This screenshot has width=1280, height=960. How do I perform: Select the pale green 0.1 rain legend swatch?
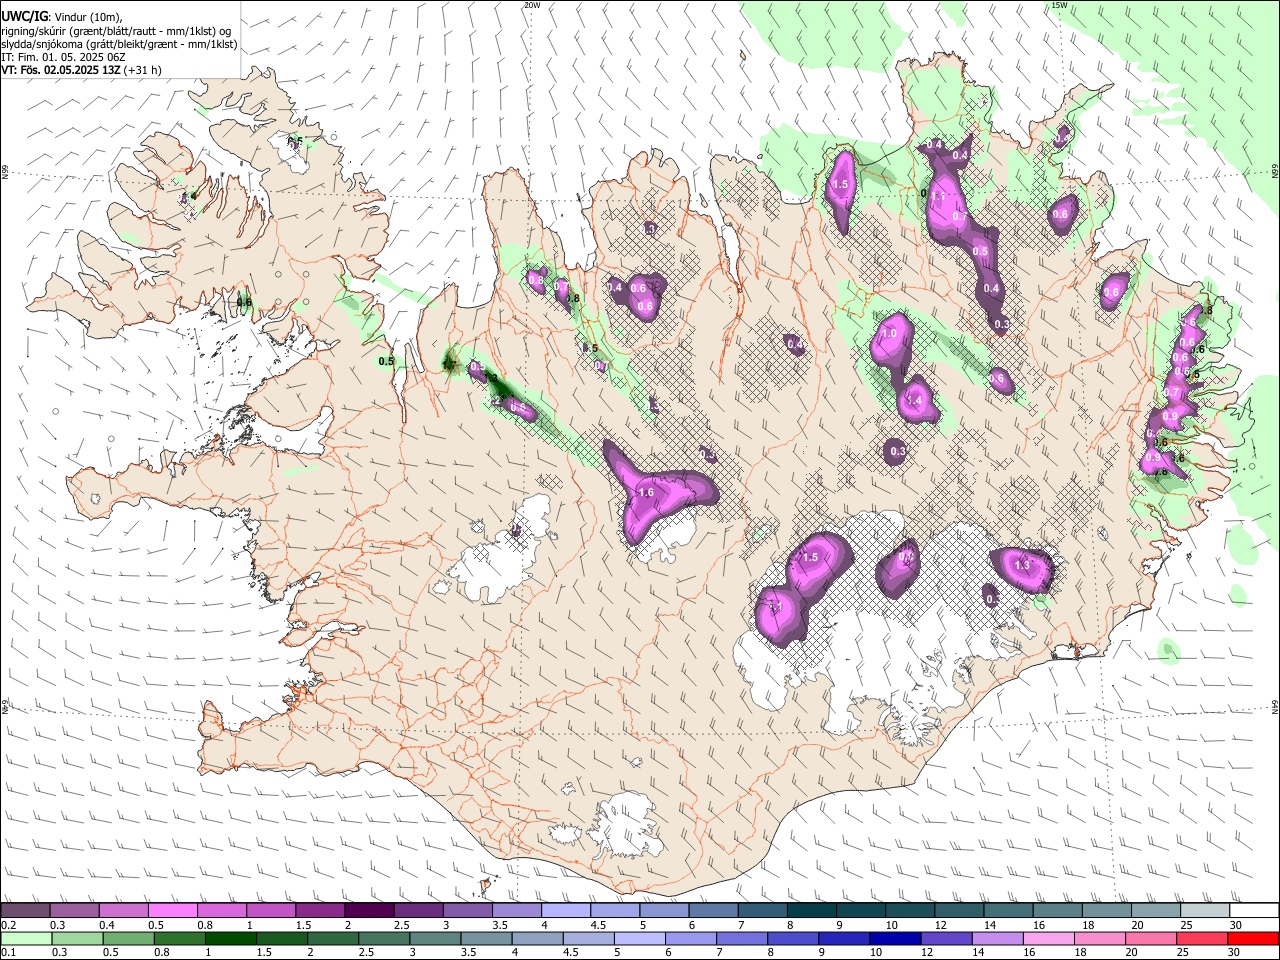pos(25,938)
